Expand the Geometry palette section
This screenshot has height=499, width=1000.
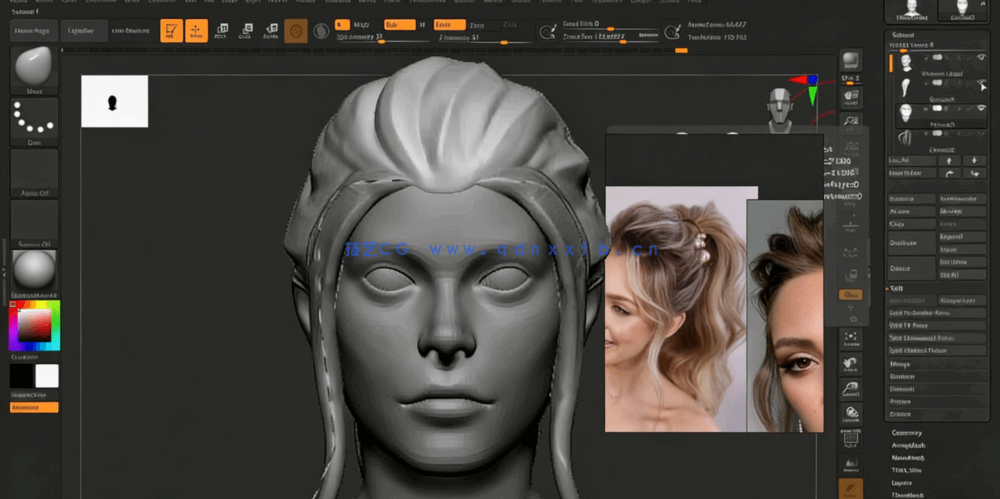(908, 433)
